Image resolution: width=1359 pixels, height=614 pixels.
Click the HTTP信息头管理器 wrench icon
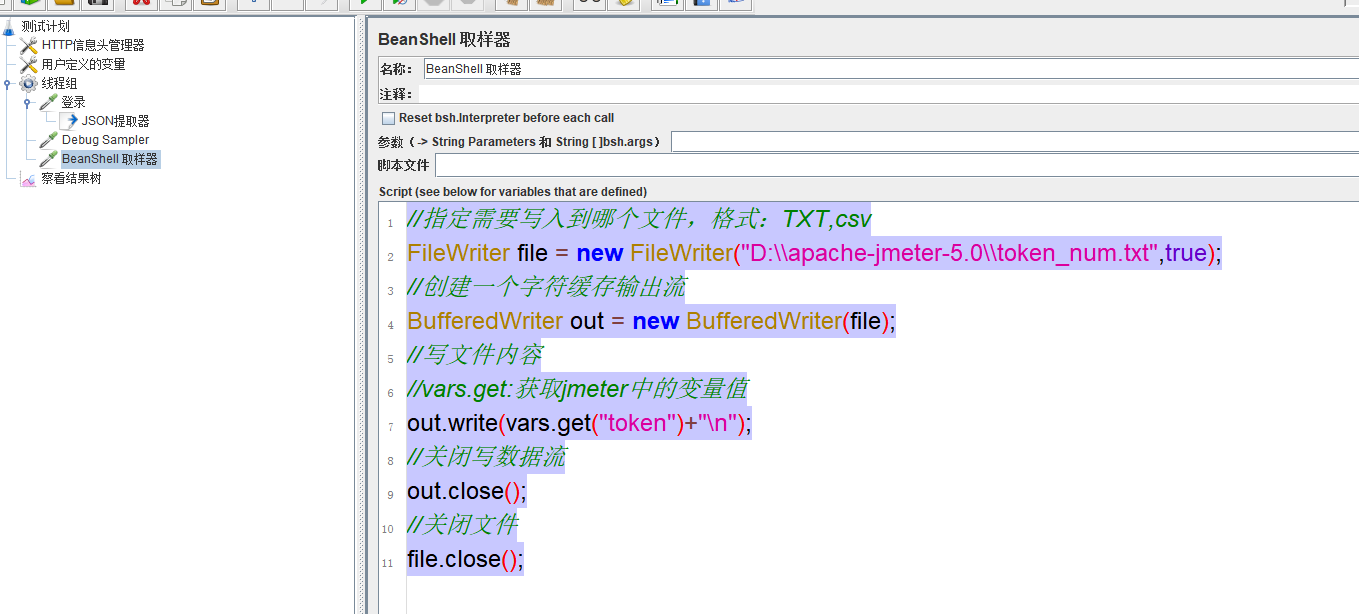coord(29,46)
